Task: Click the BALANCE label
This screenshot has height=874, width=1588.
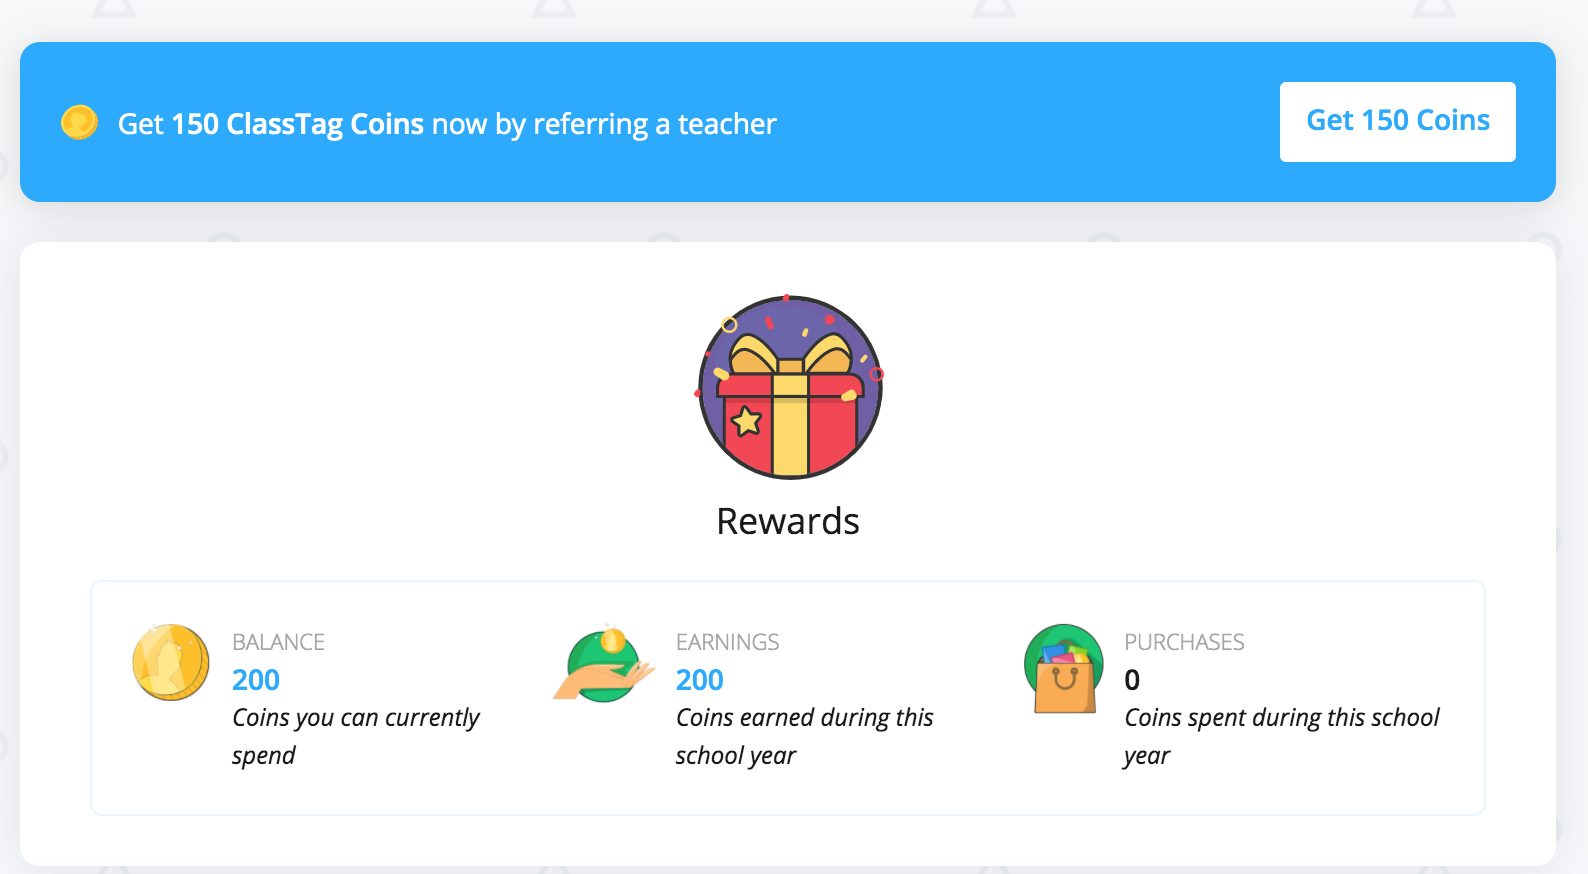Action: coord(279,641)
